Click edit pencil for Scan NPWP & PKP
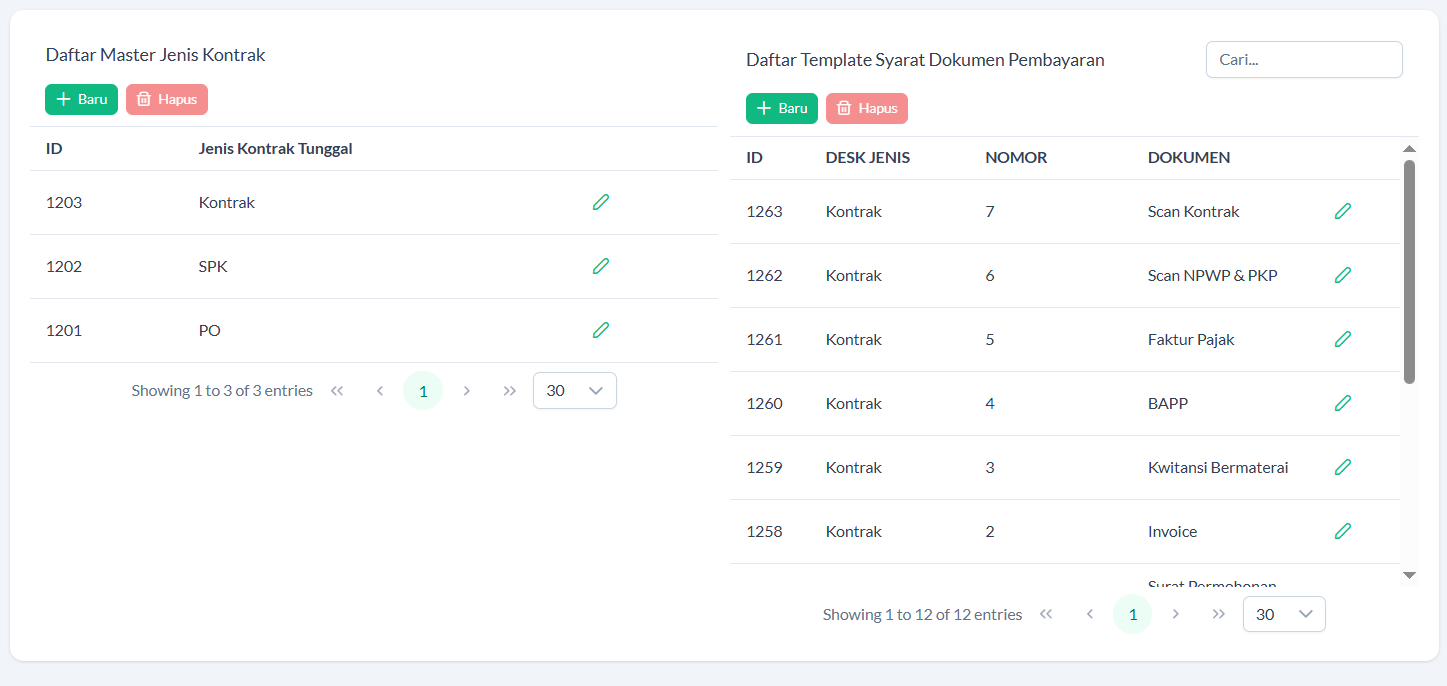 point(1343,275)
